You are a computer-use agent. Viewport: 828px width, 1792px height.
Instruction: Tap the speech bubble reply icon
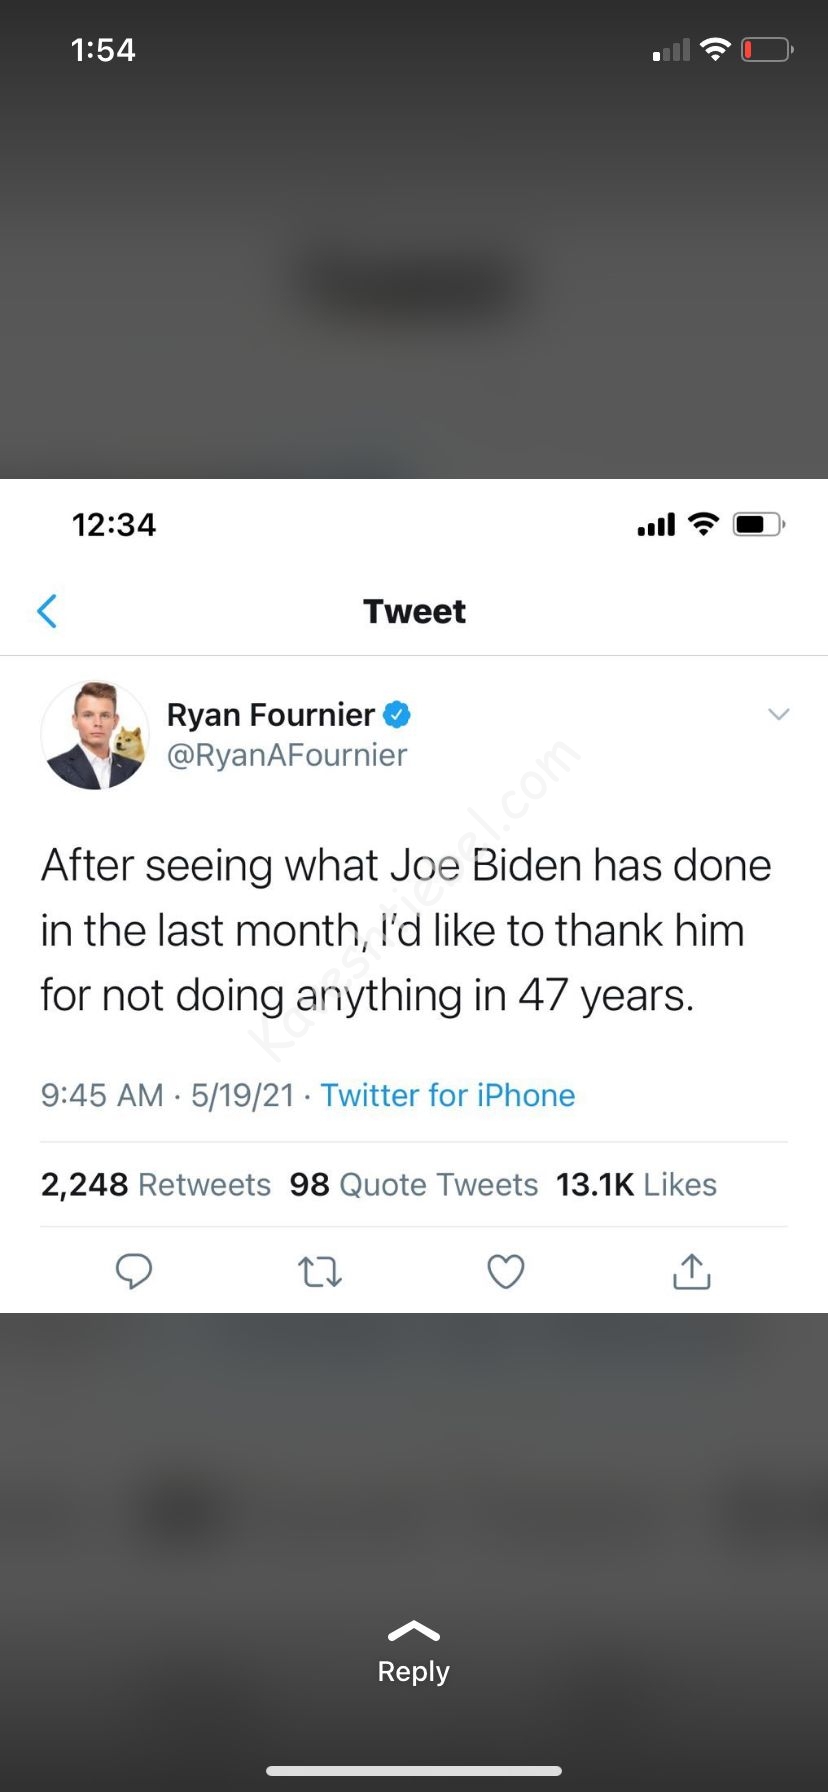(134, 1271)
